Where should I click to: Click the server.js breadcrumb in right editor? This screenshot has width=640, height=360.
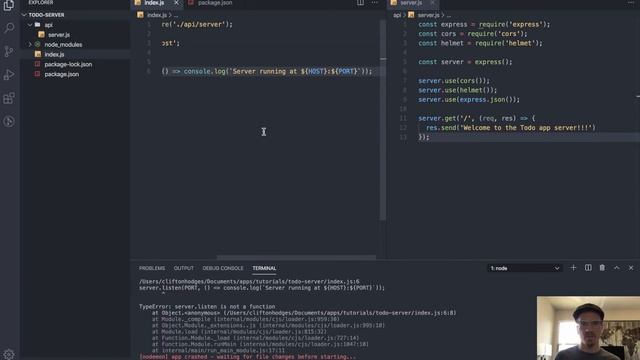pyautogui.click(x=428, y=15)
